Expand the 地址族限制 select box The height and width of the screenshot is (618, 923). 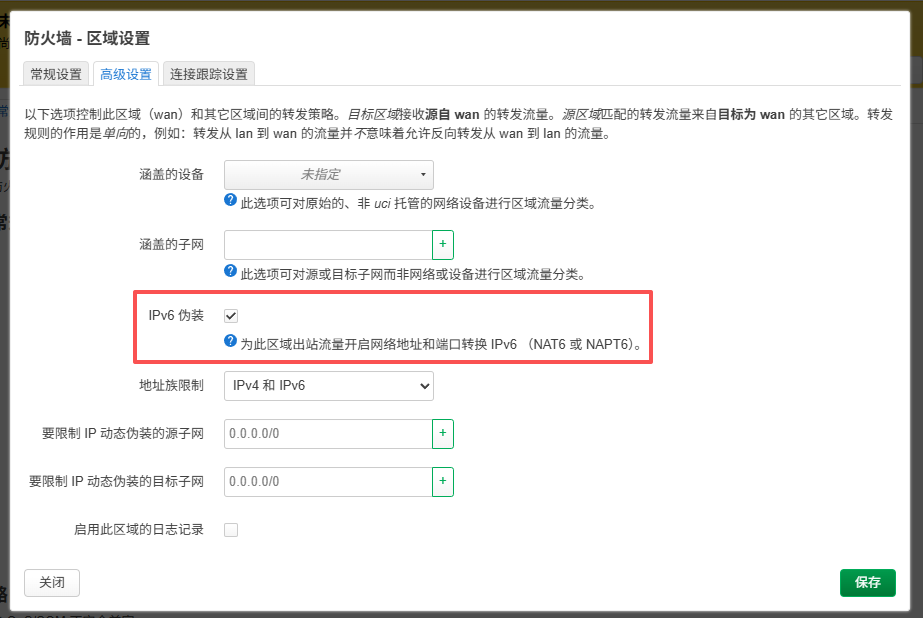click(x=328, y=385)
